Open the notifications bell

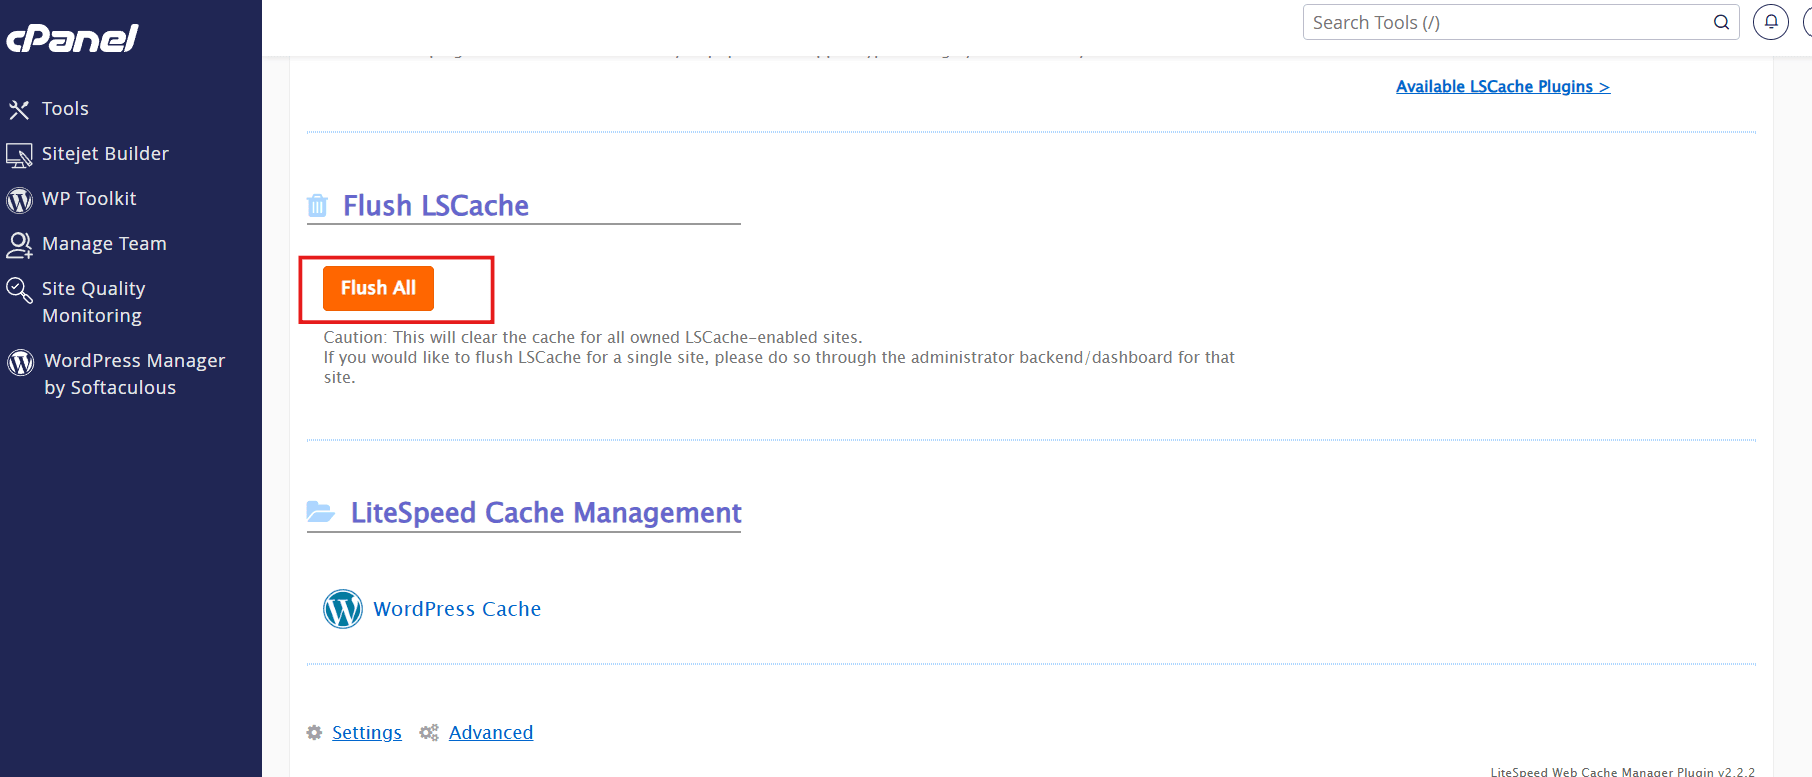click(1771, 22)
